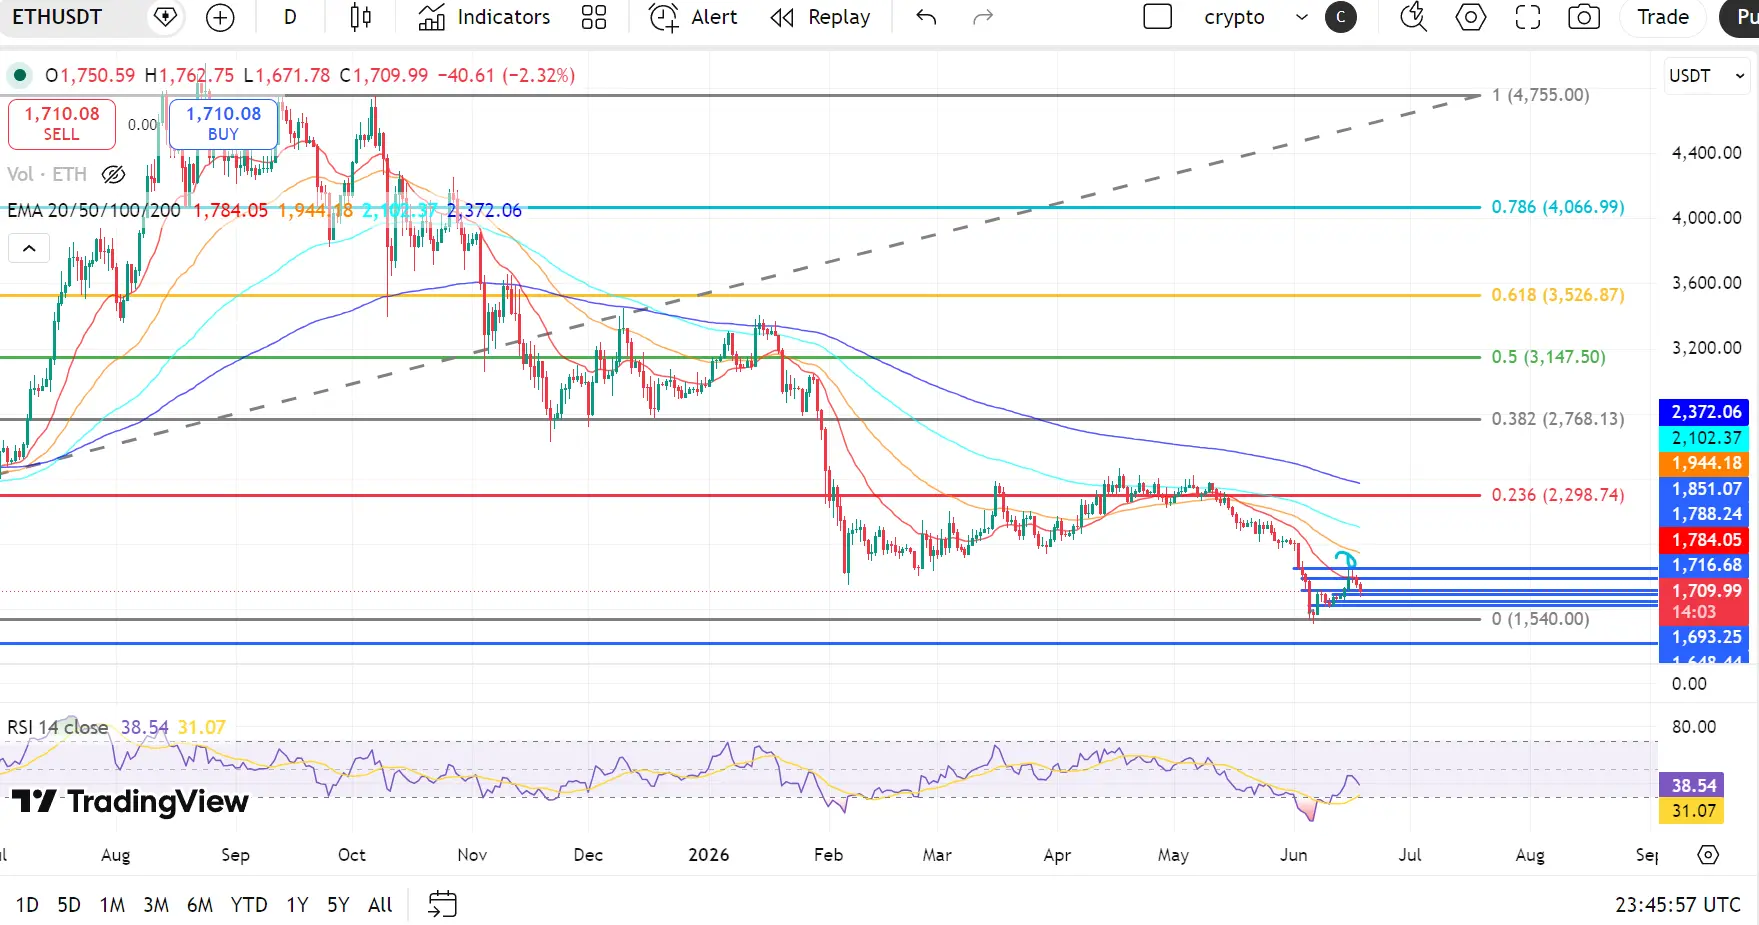Switch to the YTD date range
This screenshot has width=1759, height=925.
pyautogui.click(x=249, y=905)
